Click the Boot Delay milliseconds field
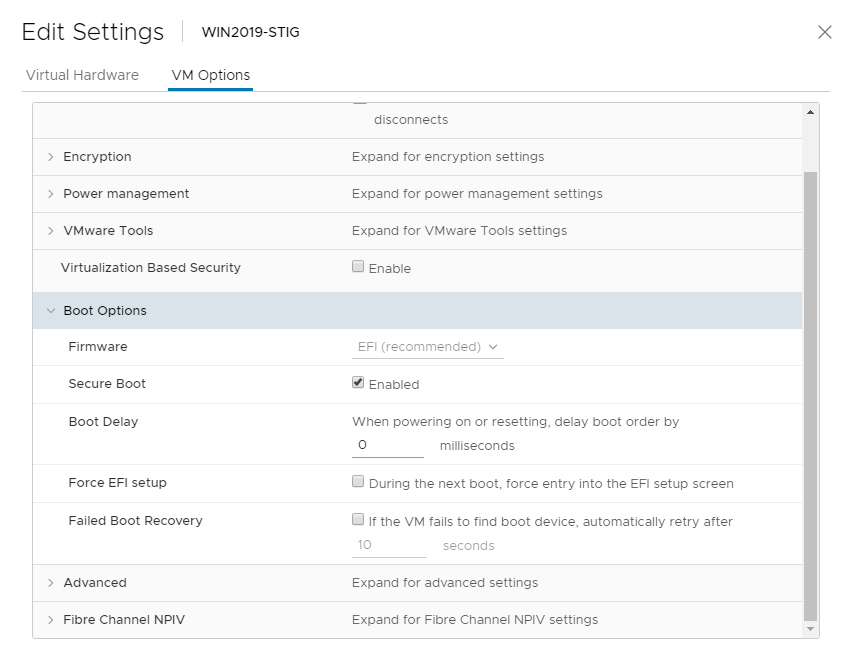851x655 pixels. (388, 445)
